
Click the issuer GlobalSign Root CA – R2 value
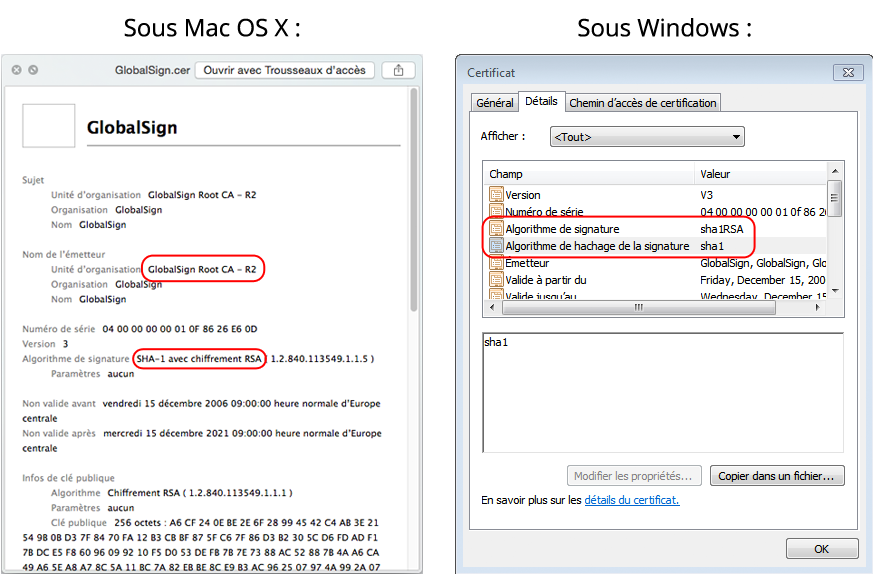[x=202, y=269]
